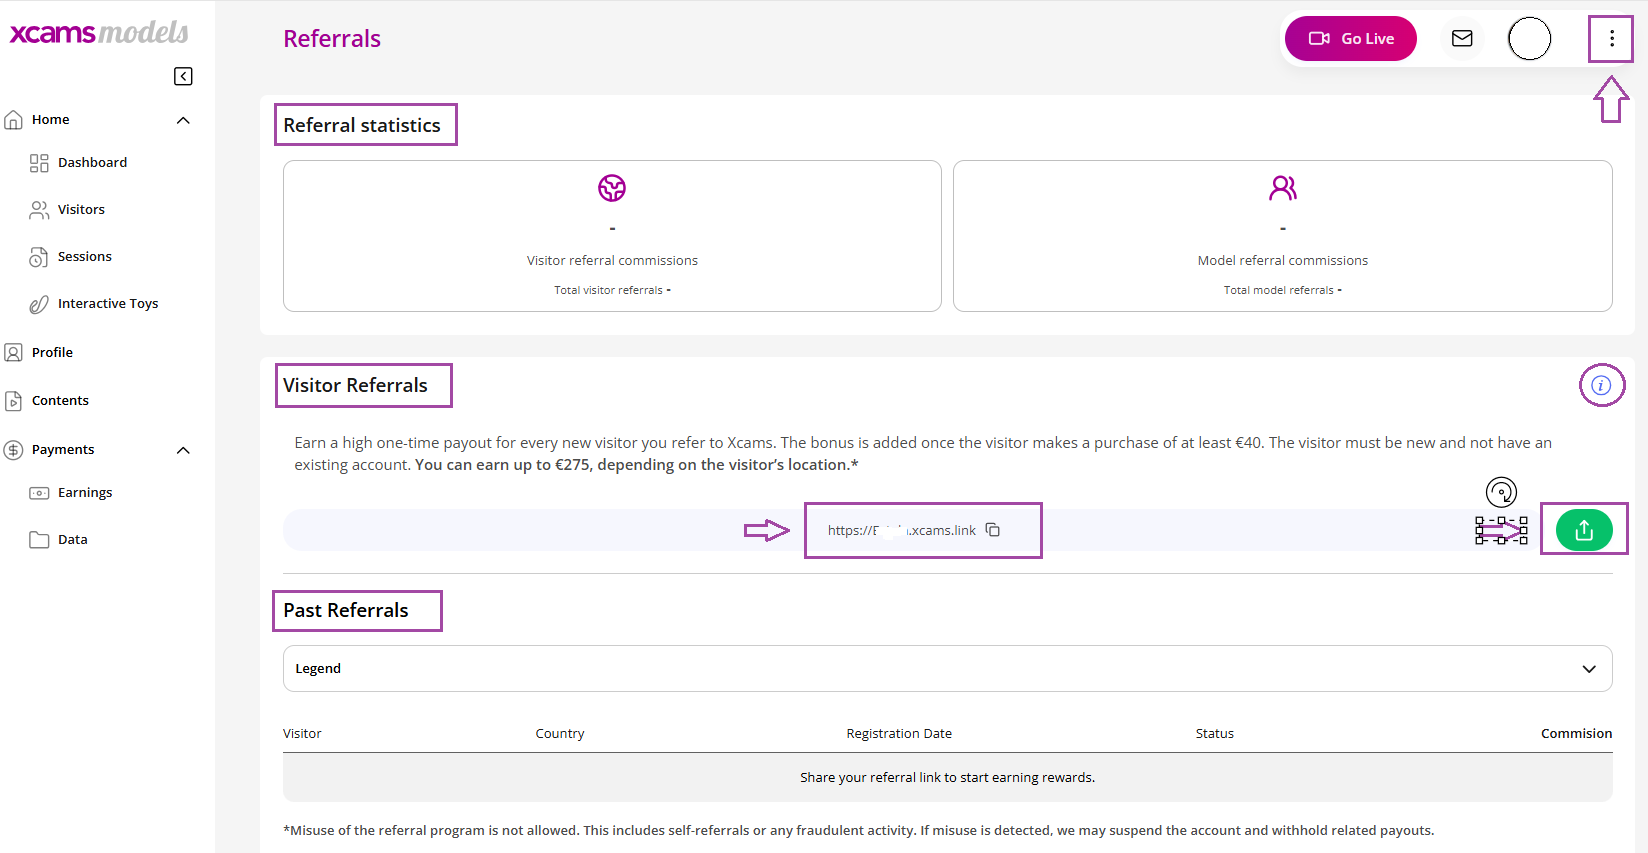
Task: Open the Earnings page
Action: (x=85, y=492)
